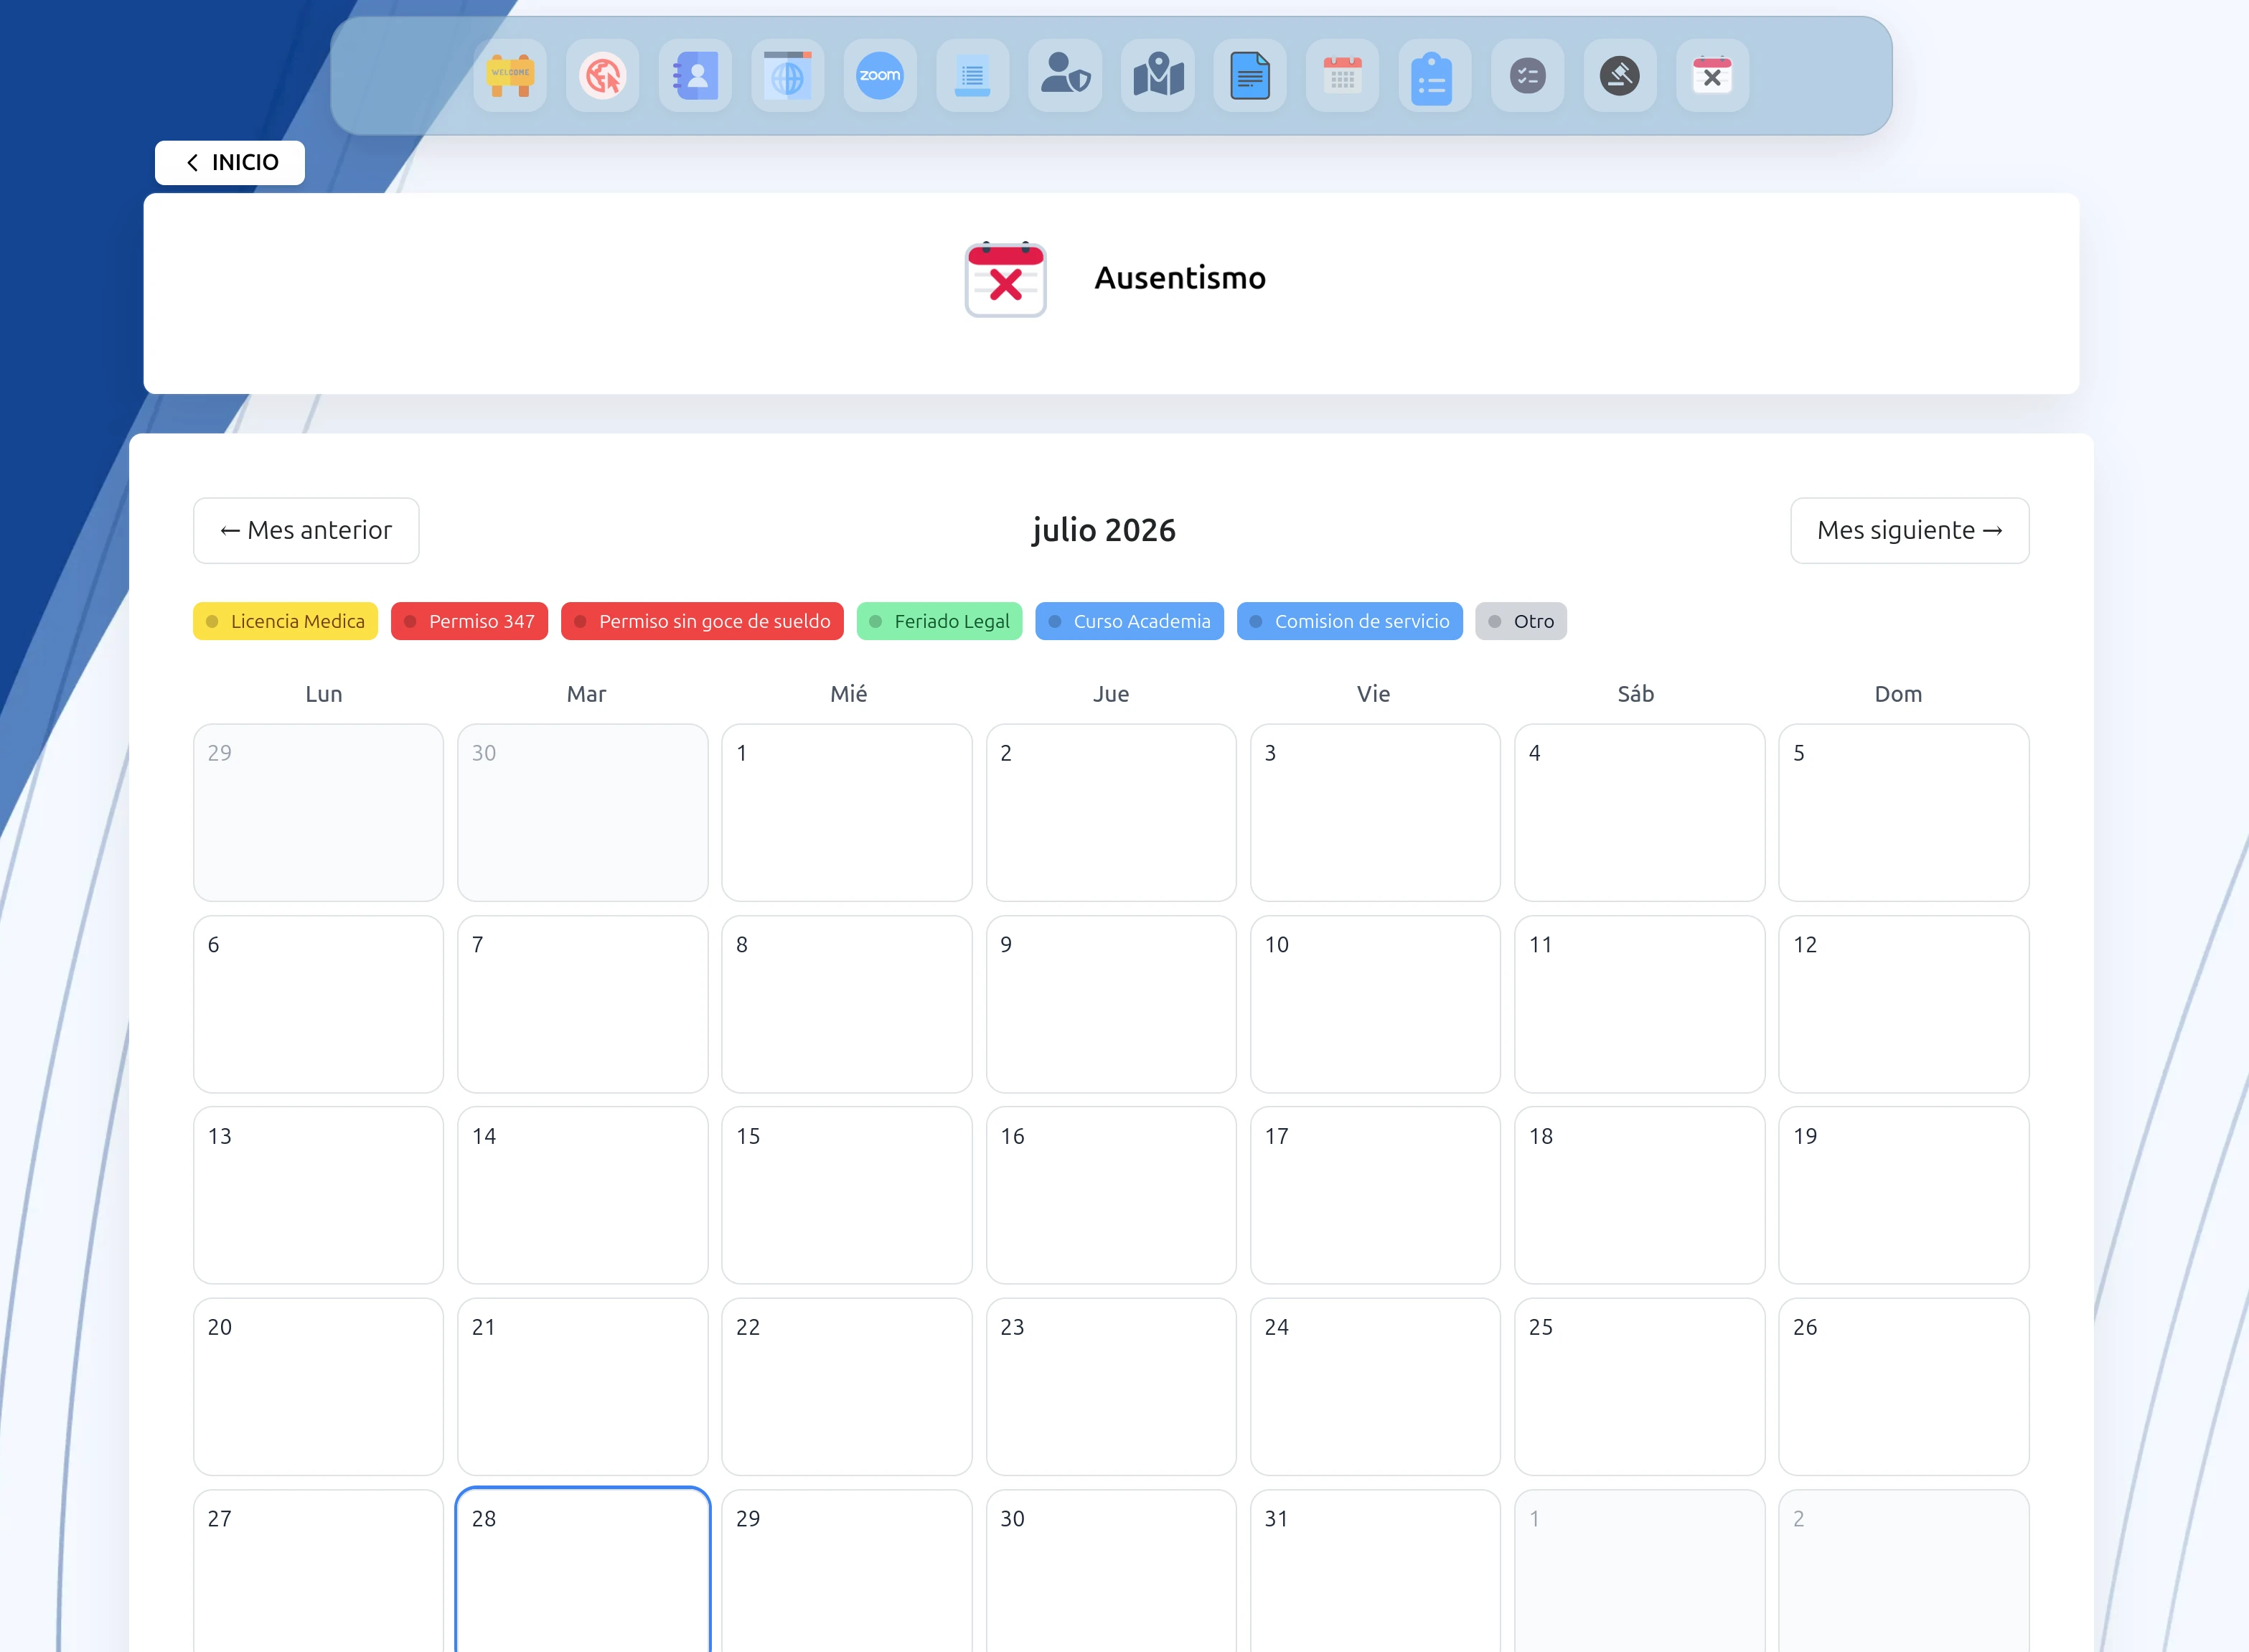Open the Welcome sign icon in dock
2249x1652 pixels.
[510, 76]
